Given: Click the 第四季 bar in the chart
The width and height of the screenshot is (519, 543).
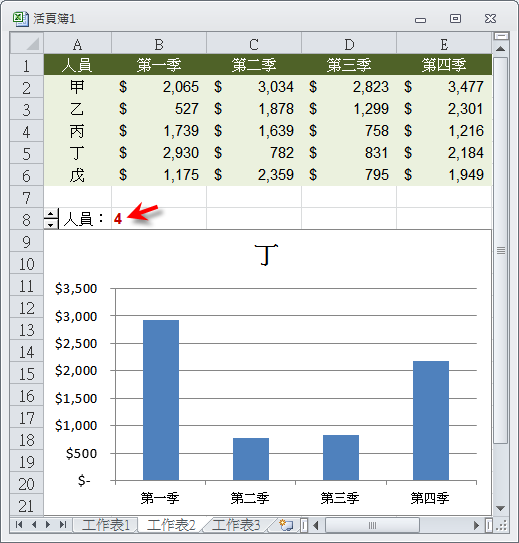Looking at the screenshot, I should 431,420.
